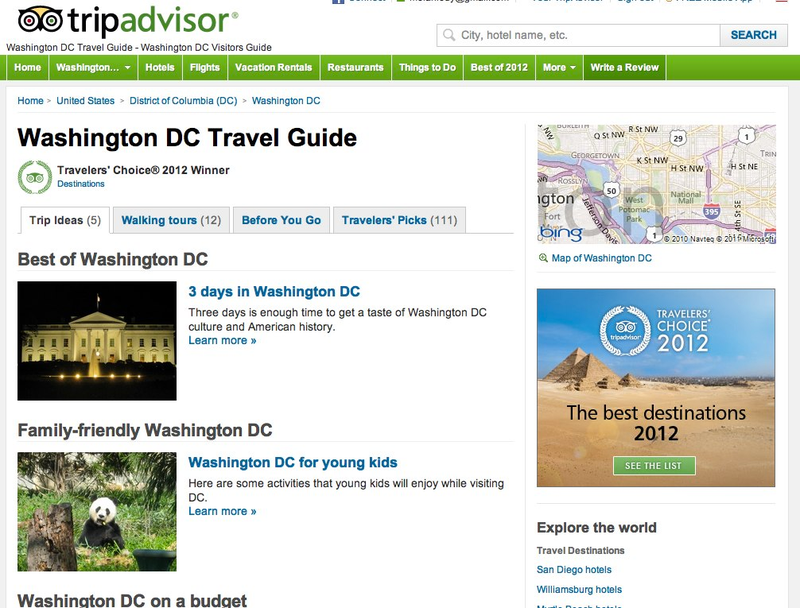
Task: Open the 3 days in Washington DC link
Action: pyautogui.click(x=274, y=292)
